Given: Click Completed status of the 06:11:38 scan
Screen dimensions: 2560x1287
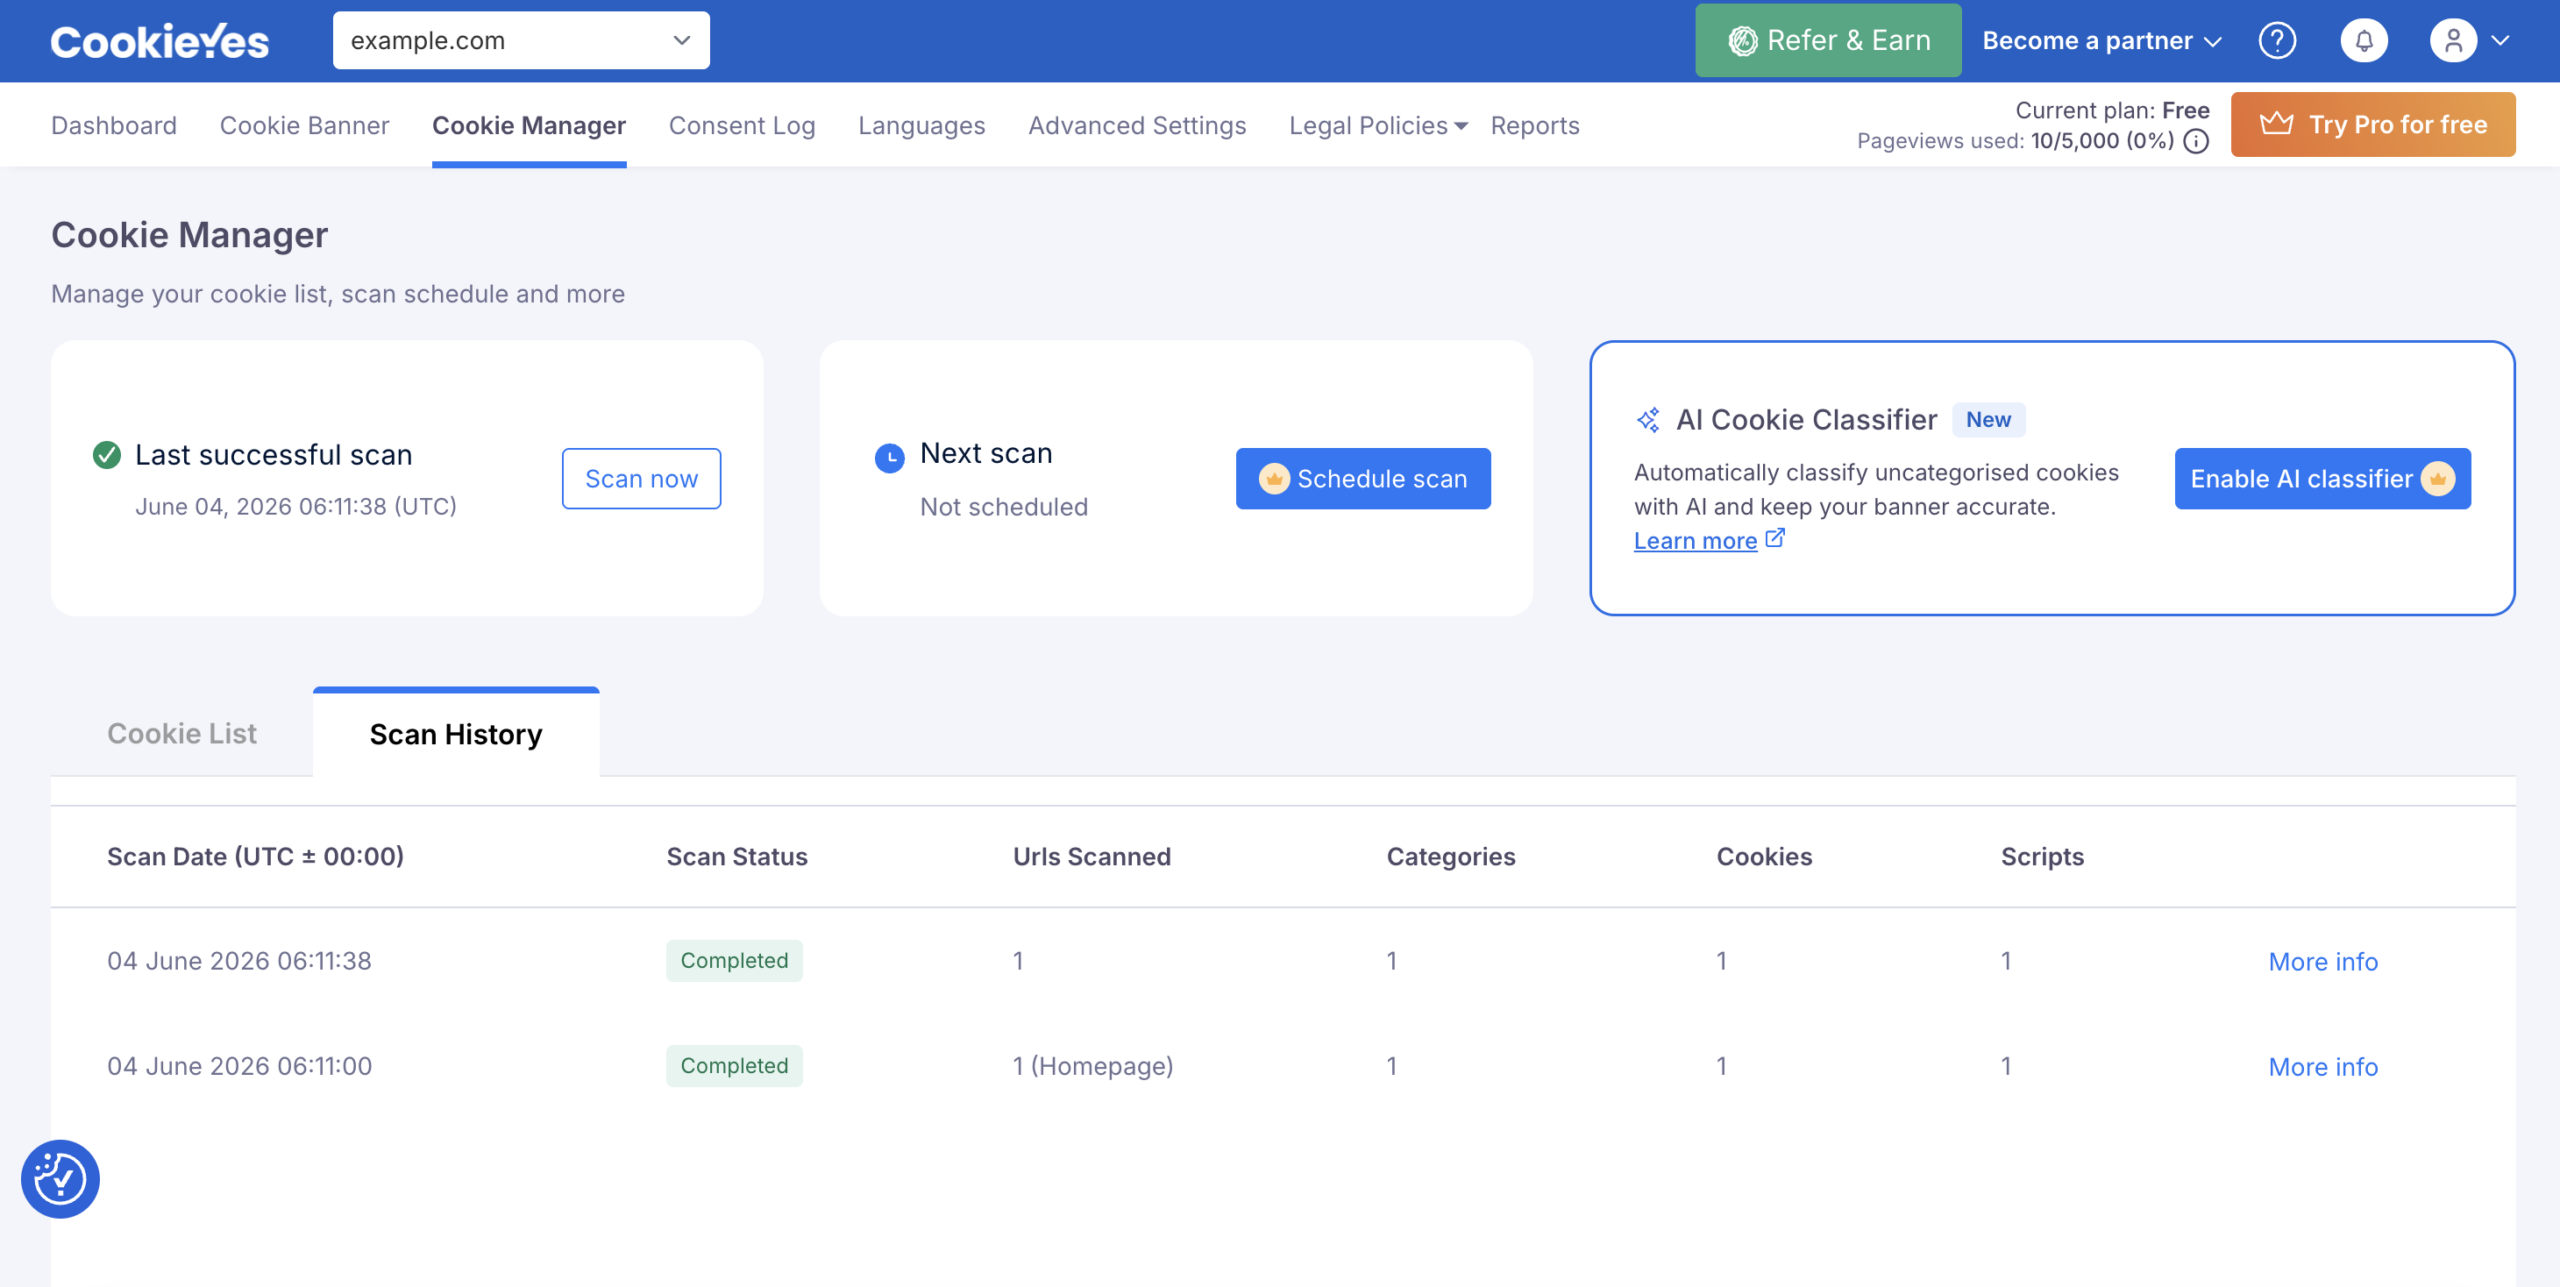Looking at the screenshot, I should [734, 961].
